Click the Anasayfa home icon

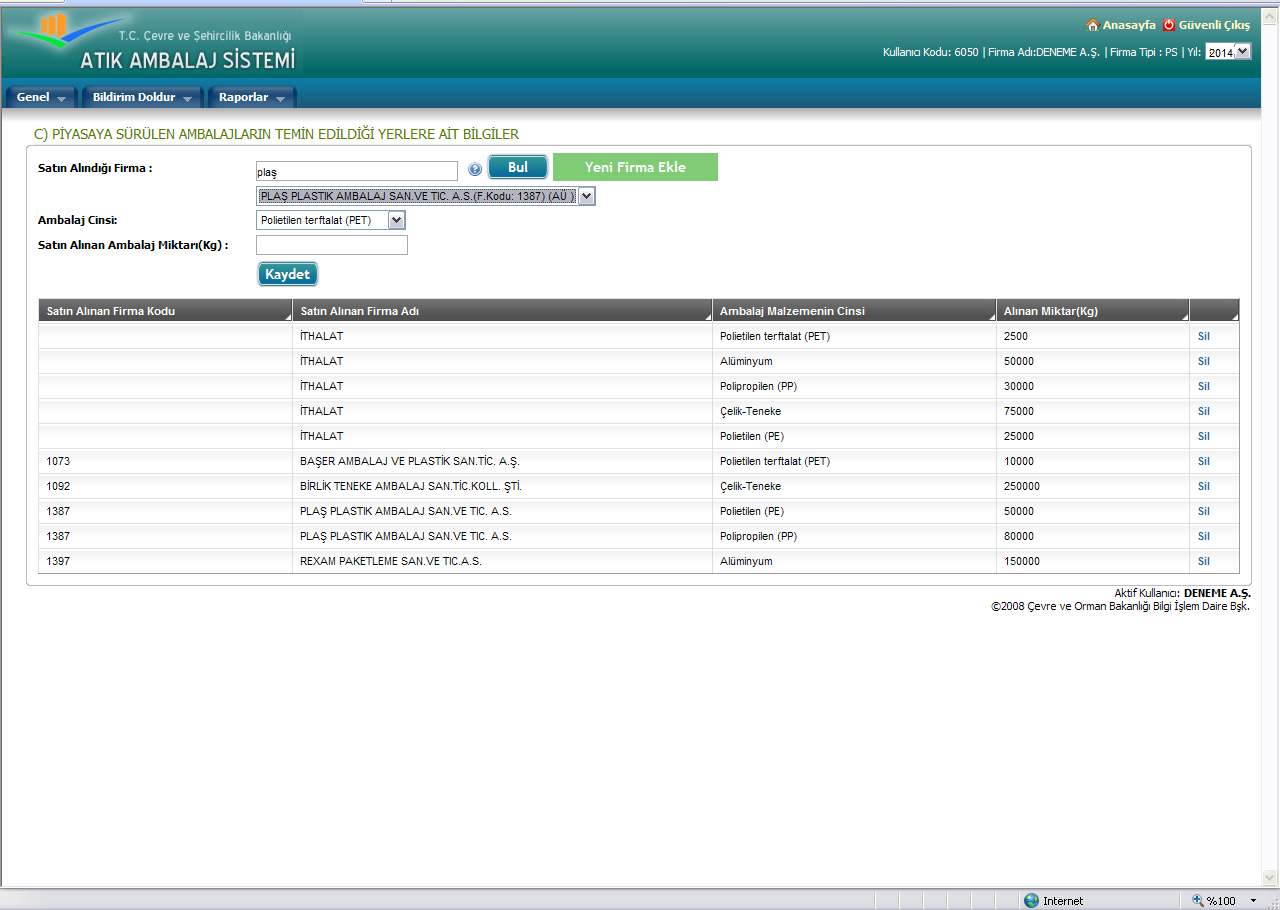tap(1092, 25)
